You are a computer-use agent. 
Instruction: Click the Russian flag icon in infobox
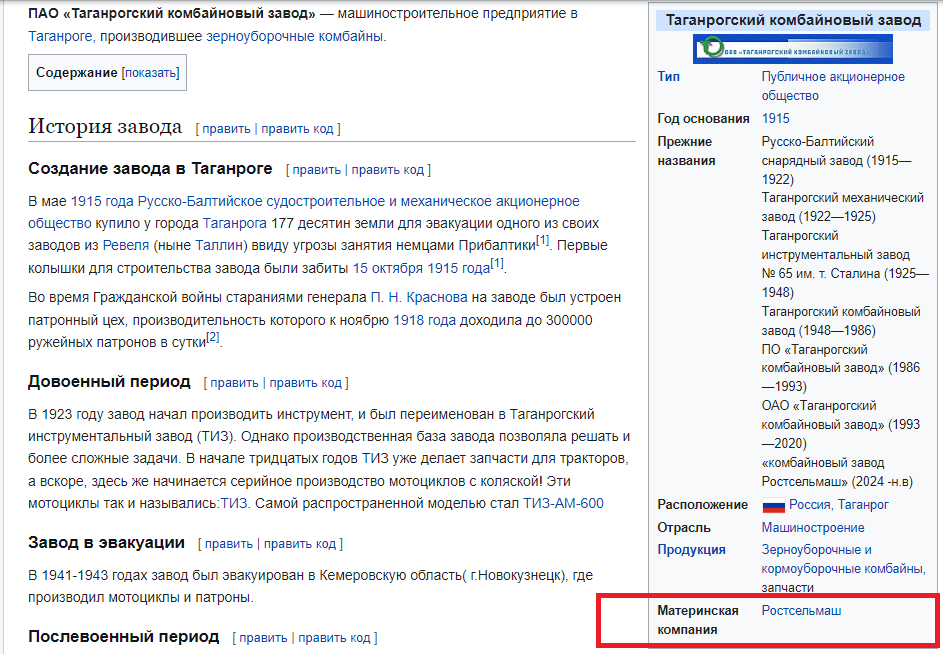(x=773, y=505)
